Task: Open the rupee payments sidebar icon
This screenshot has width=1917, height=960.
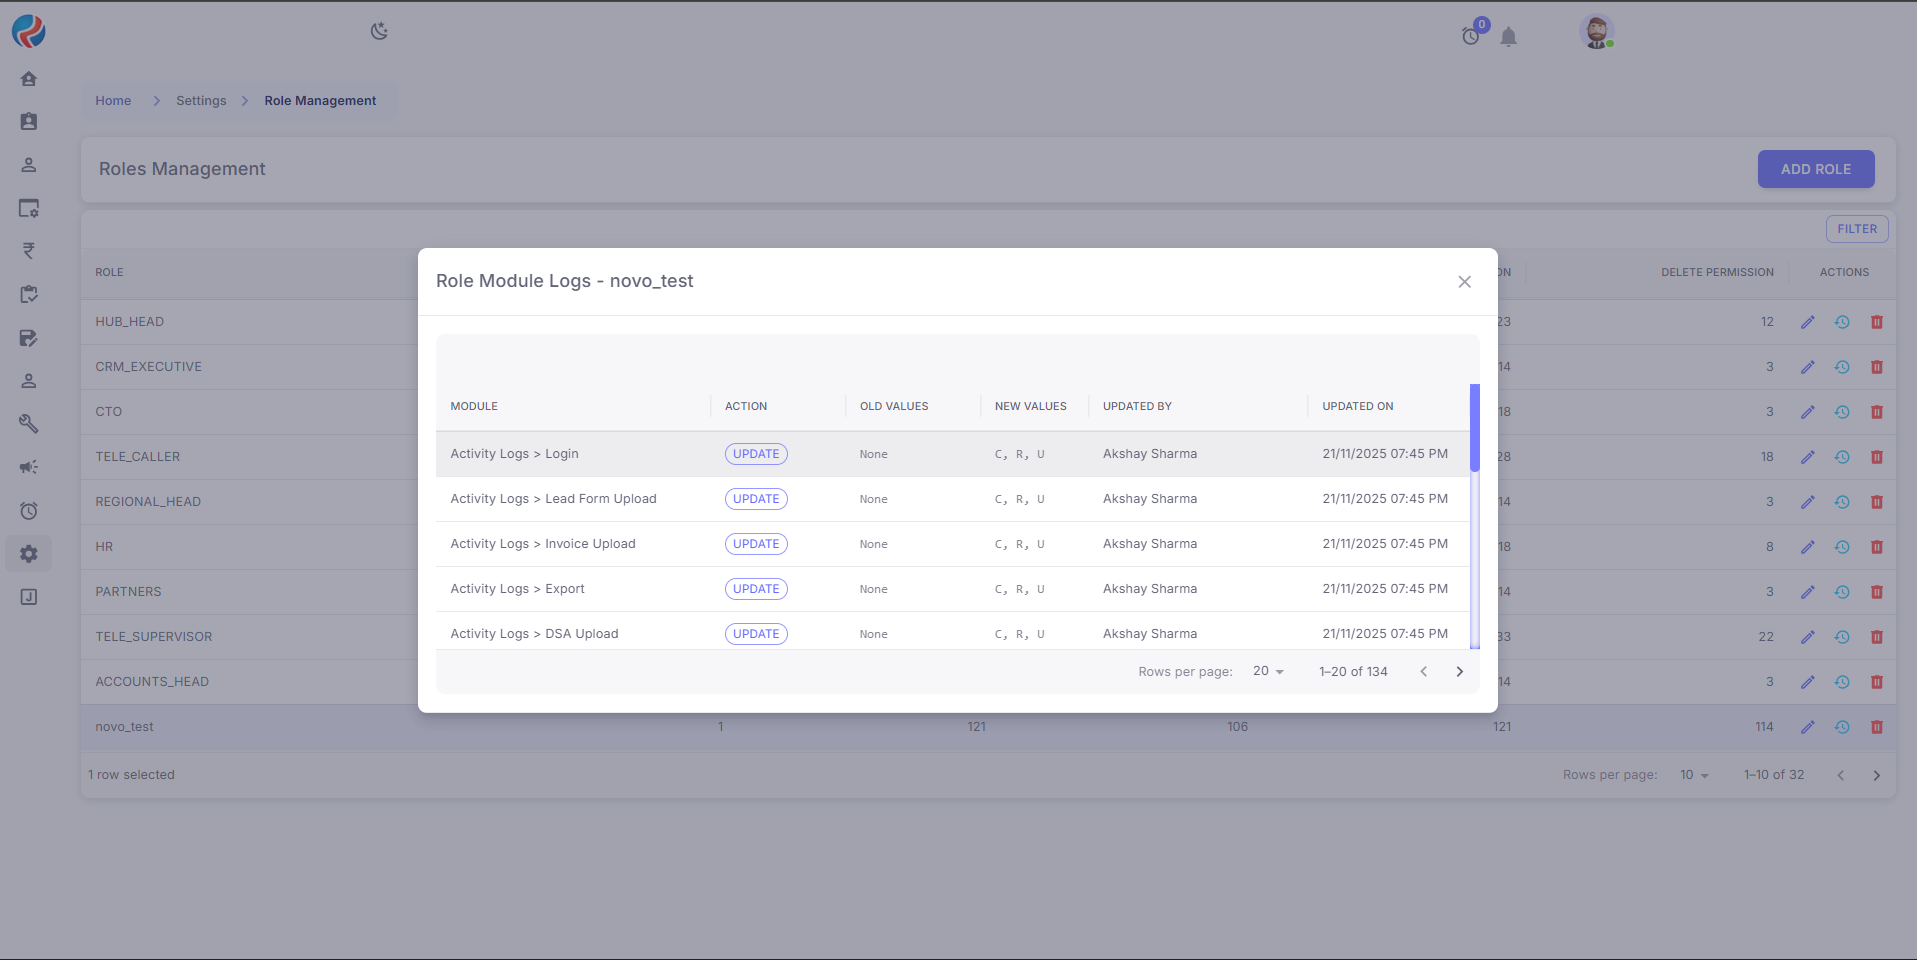Action: tap(29, 251)
